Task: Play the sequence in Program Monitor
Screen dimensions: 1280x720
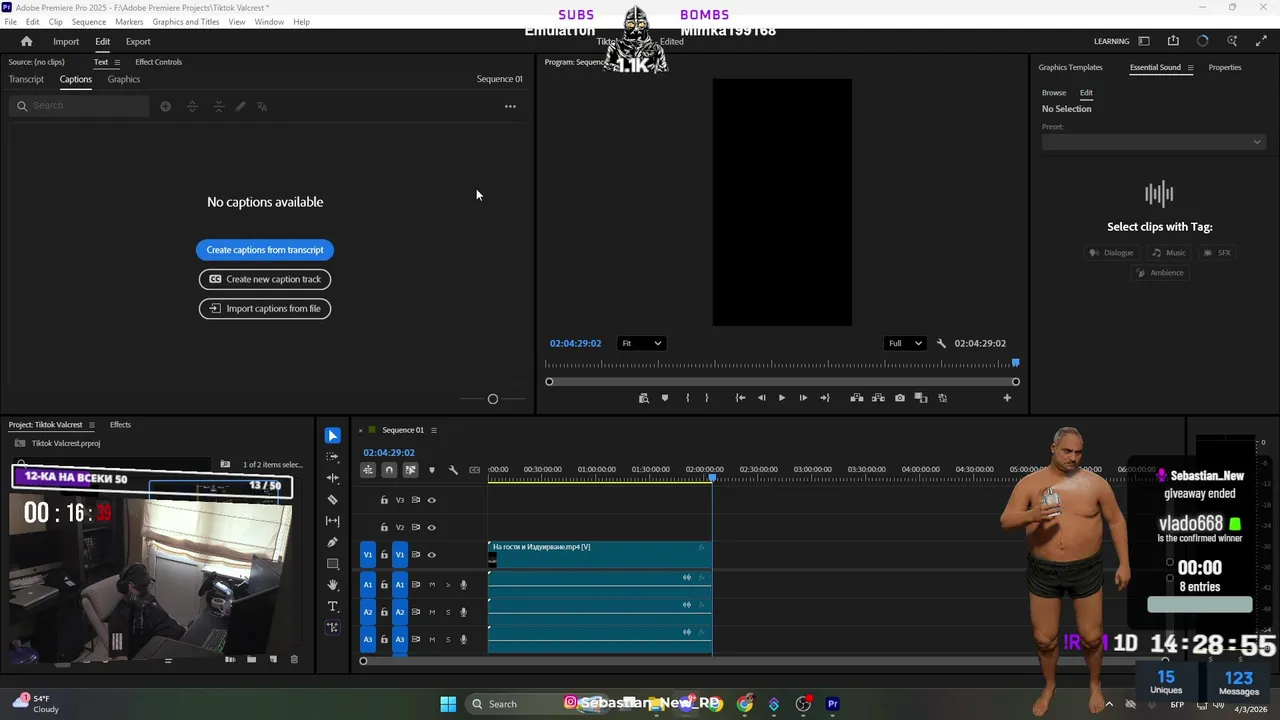Action: [782, 398]
